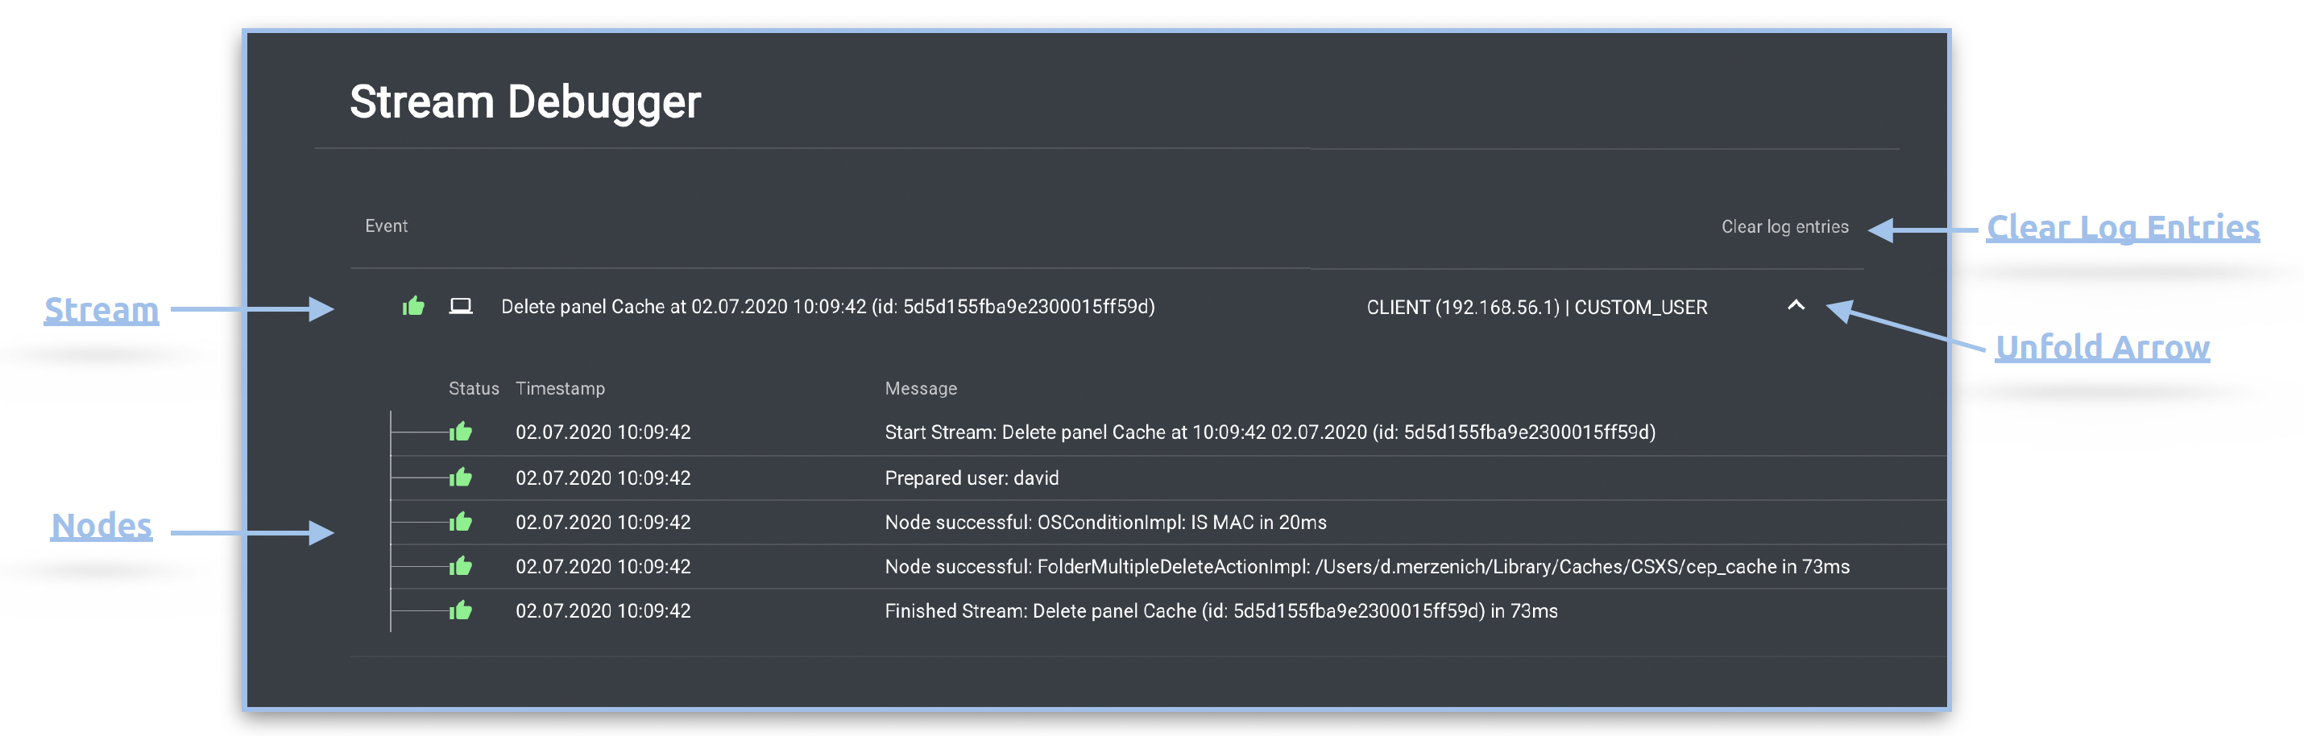
Task: Follow the Stream annotation link
Action: click(101, 310)
